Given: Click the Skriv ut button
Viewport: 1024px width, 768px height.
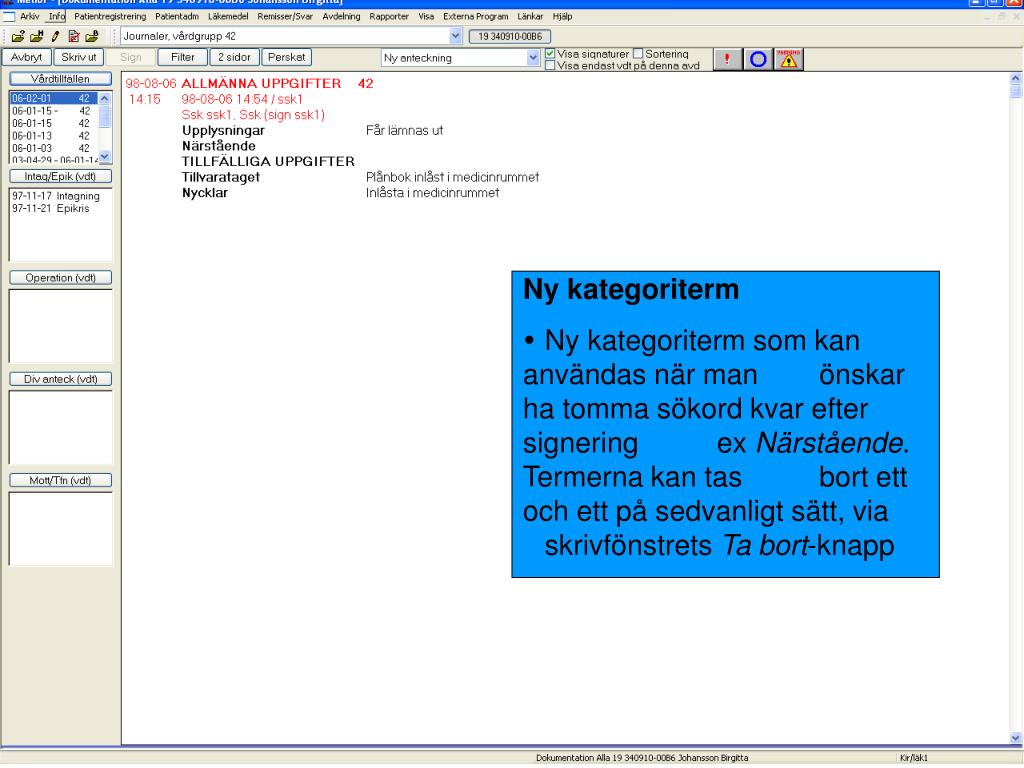Looking at the screenshot, I should (x=78, y=57).
